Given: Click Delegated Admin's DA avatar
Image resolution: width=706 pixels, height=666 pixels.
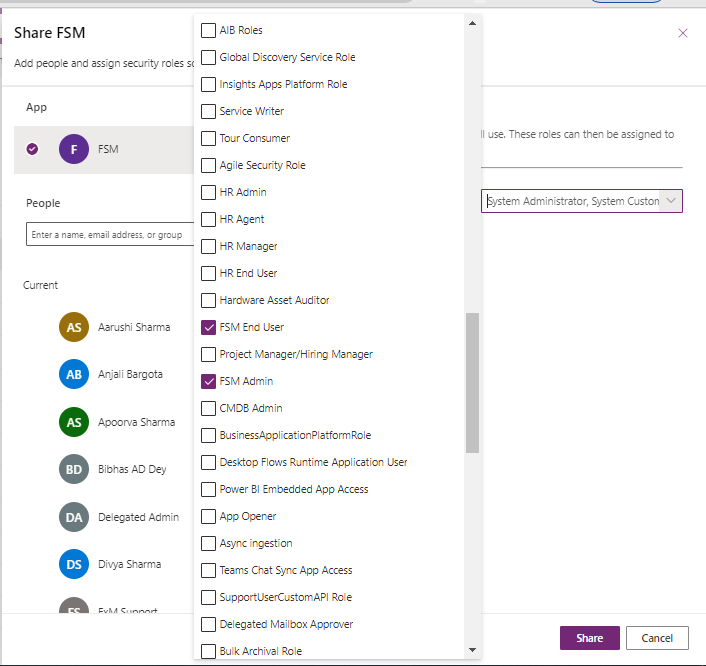Looking at the screenshot, I should (74, 517).
